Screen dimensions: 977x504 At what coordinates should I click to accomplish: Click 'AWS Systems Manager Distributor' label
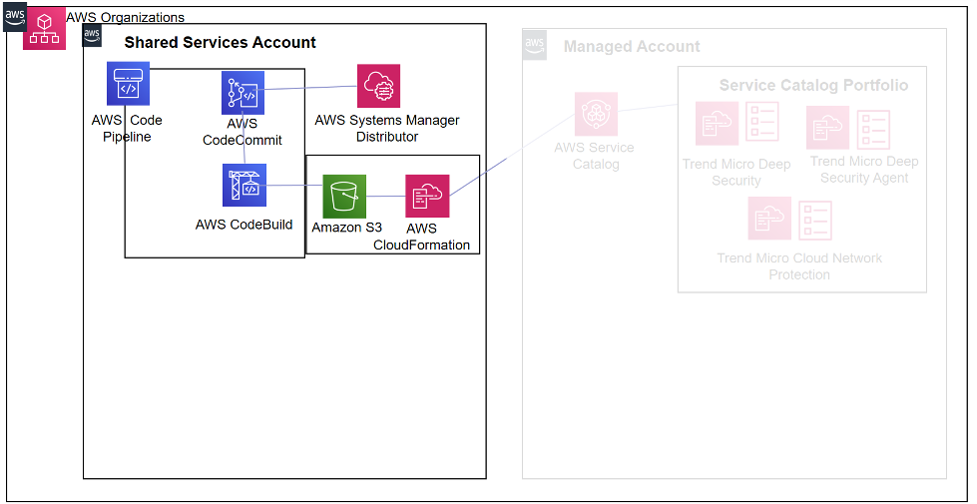pyautogui.click(x=387, y=128)
